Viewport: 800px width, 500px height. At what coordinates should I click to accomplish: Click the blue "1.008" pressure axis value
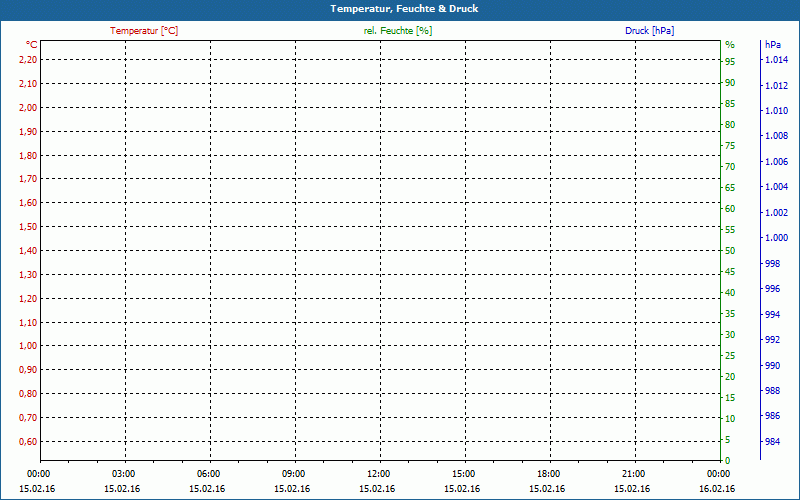776,136
